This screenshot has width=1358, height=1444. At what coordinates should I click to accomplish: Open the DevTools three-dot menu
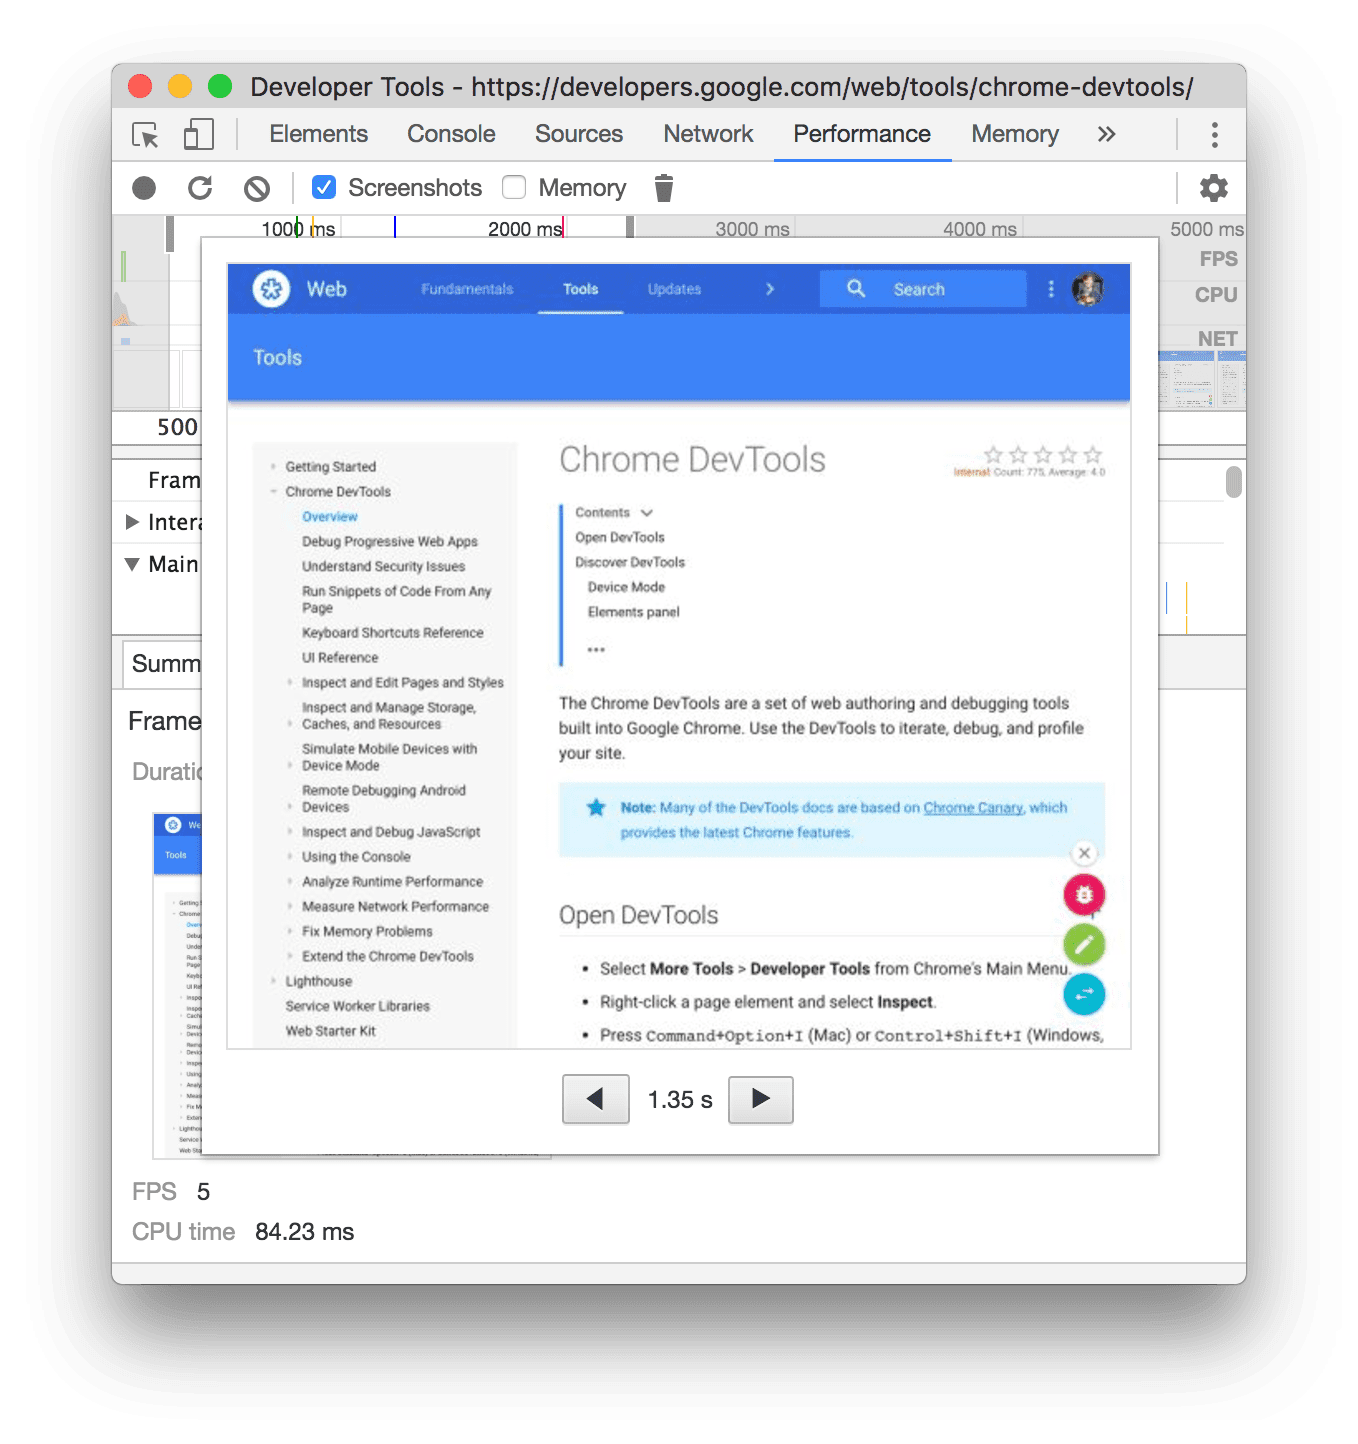tap(1215, 134)
